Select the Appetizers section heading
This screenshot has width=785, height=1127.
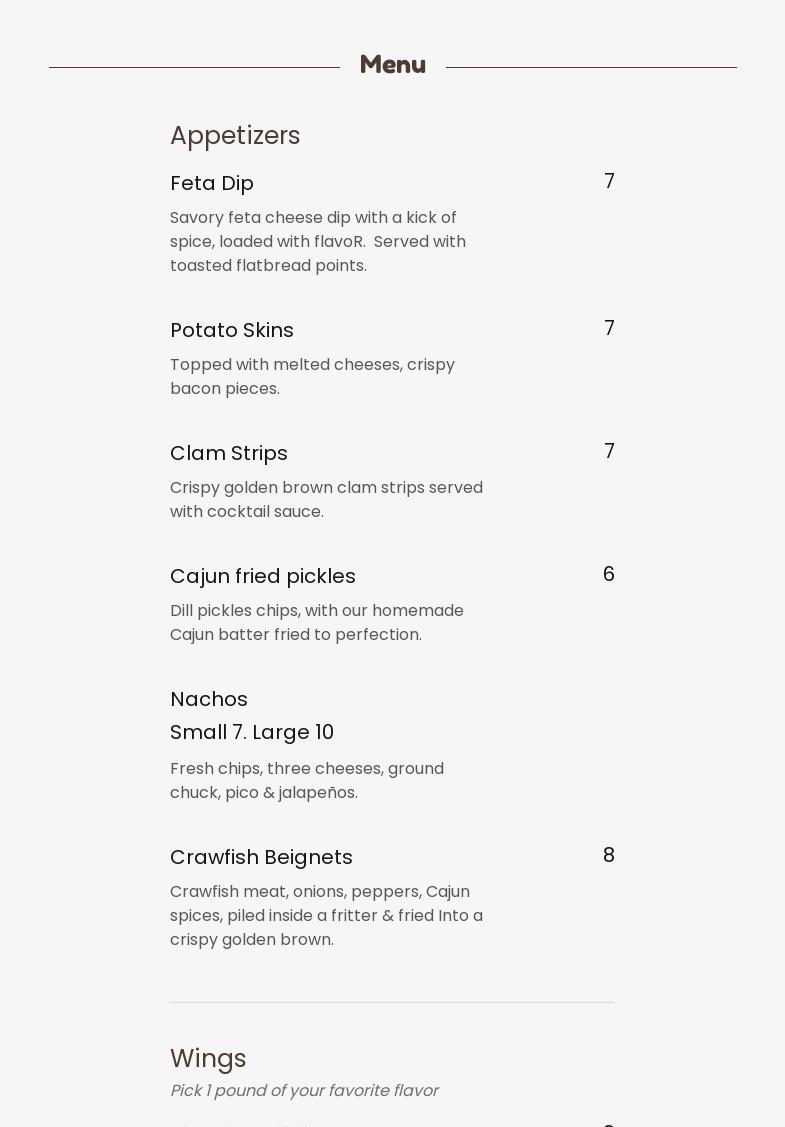point(235,136)
